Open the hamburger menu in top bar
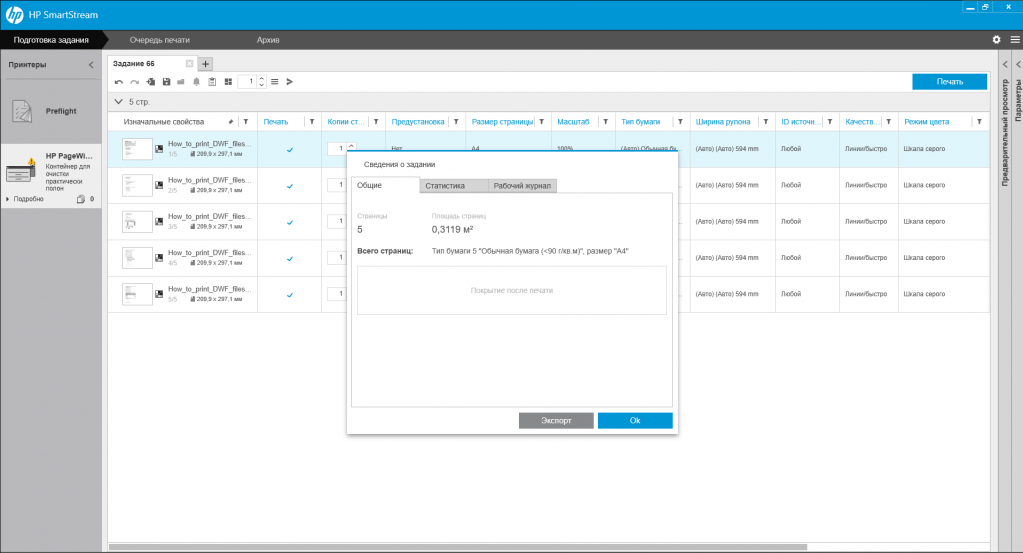Screen dimensions: 1023x553 [x=1015, y=40]
